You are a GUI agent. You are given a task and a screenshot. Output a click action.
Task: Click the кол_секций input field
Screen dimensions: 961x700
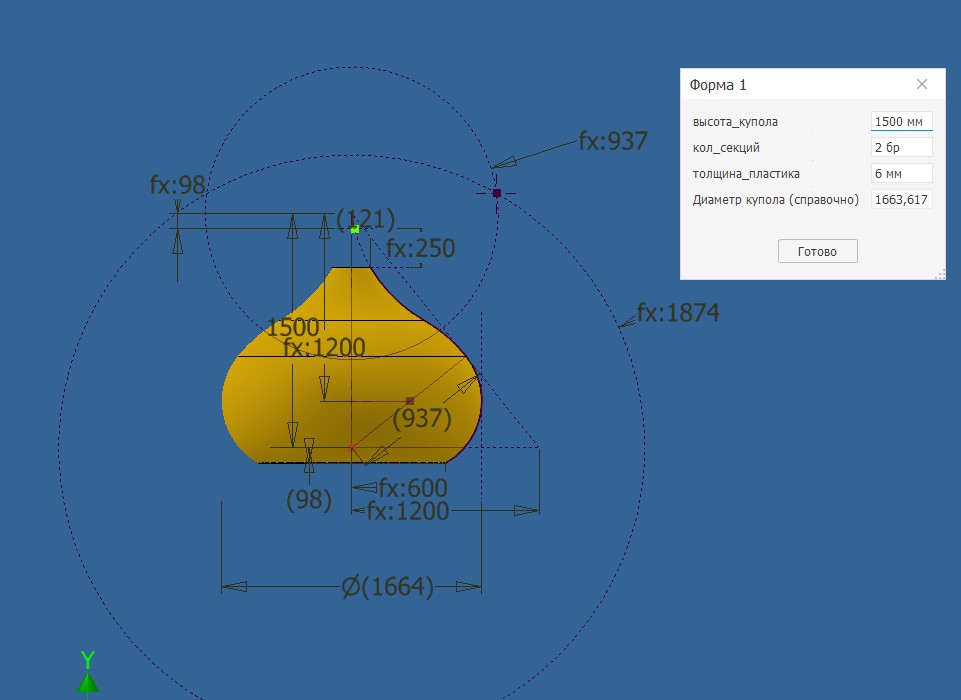902,147
